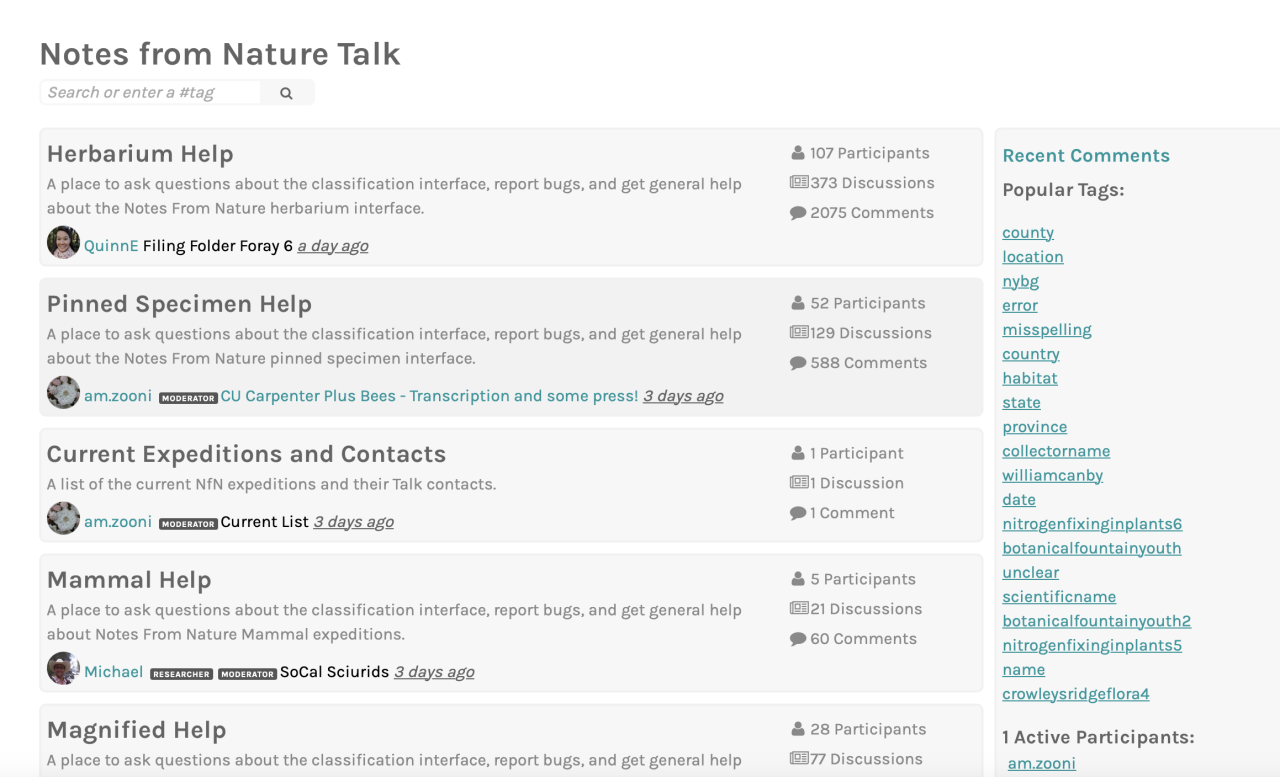Open 'Filing Folder Foray 6' discussion
The height and width of the screenshot is (777, 1280).
[218, 246]
